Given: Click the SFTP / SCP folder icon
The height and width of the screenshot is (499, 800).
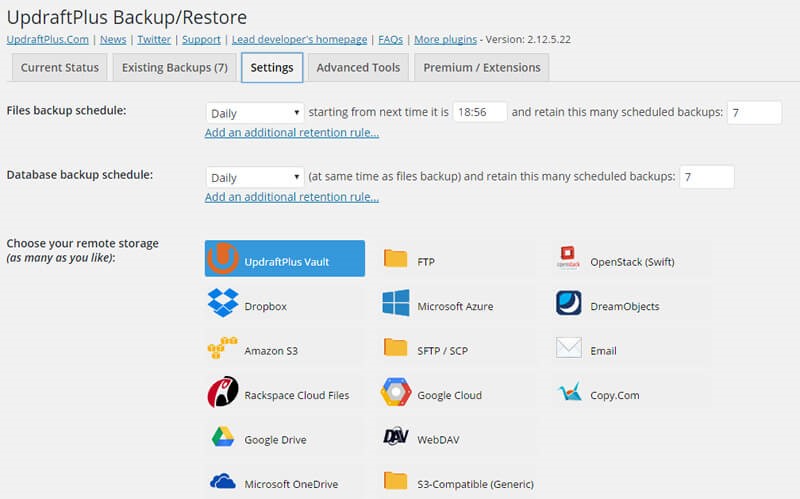Looking at the screenshot, I should [395, 347].
